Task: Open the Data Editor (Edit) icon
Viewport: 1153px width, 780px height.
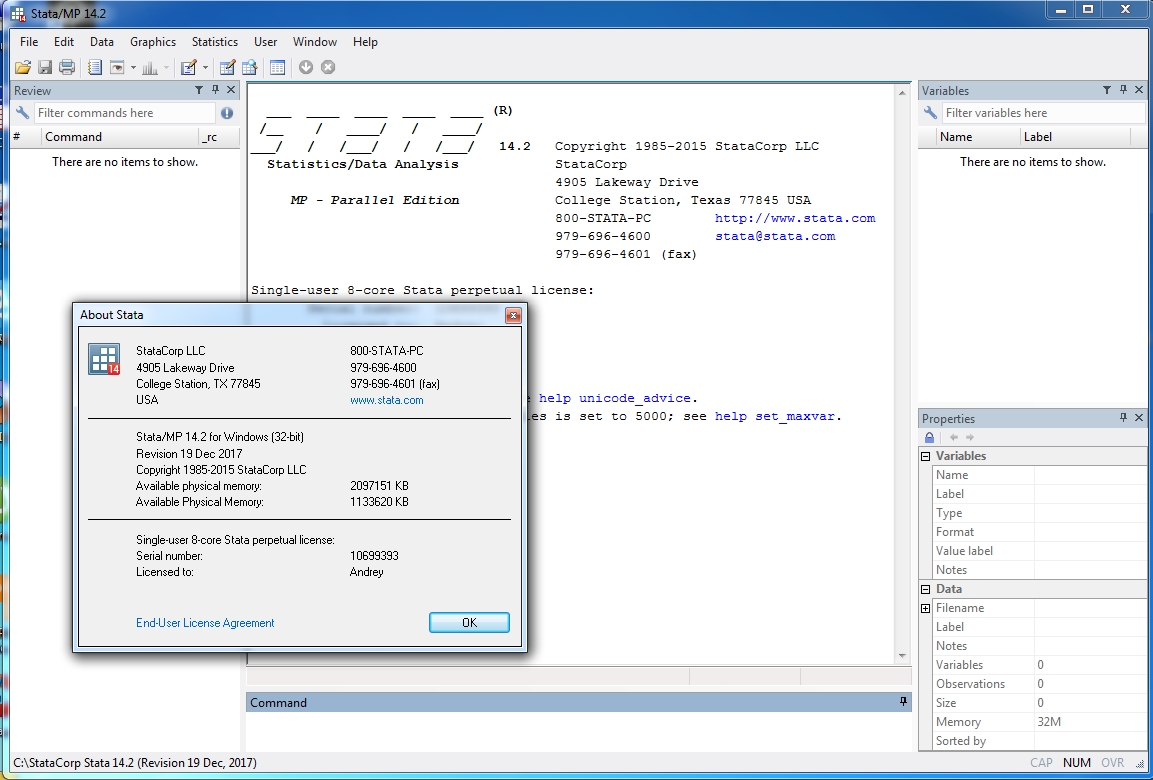Action: 227,68
